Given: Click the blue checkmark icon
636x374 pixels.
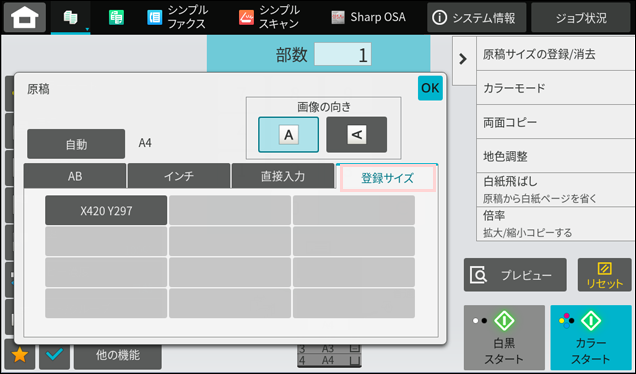Looking at the screenshot, I should (54, 355).
